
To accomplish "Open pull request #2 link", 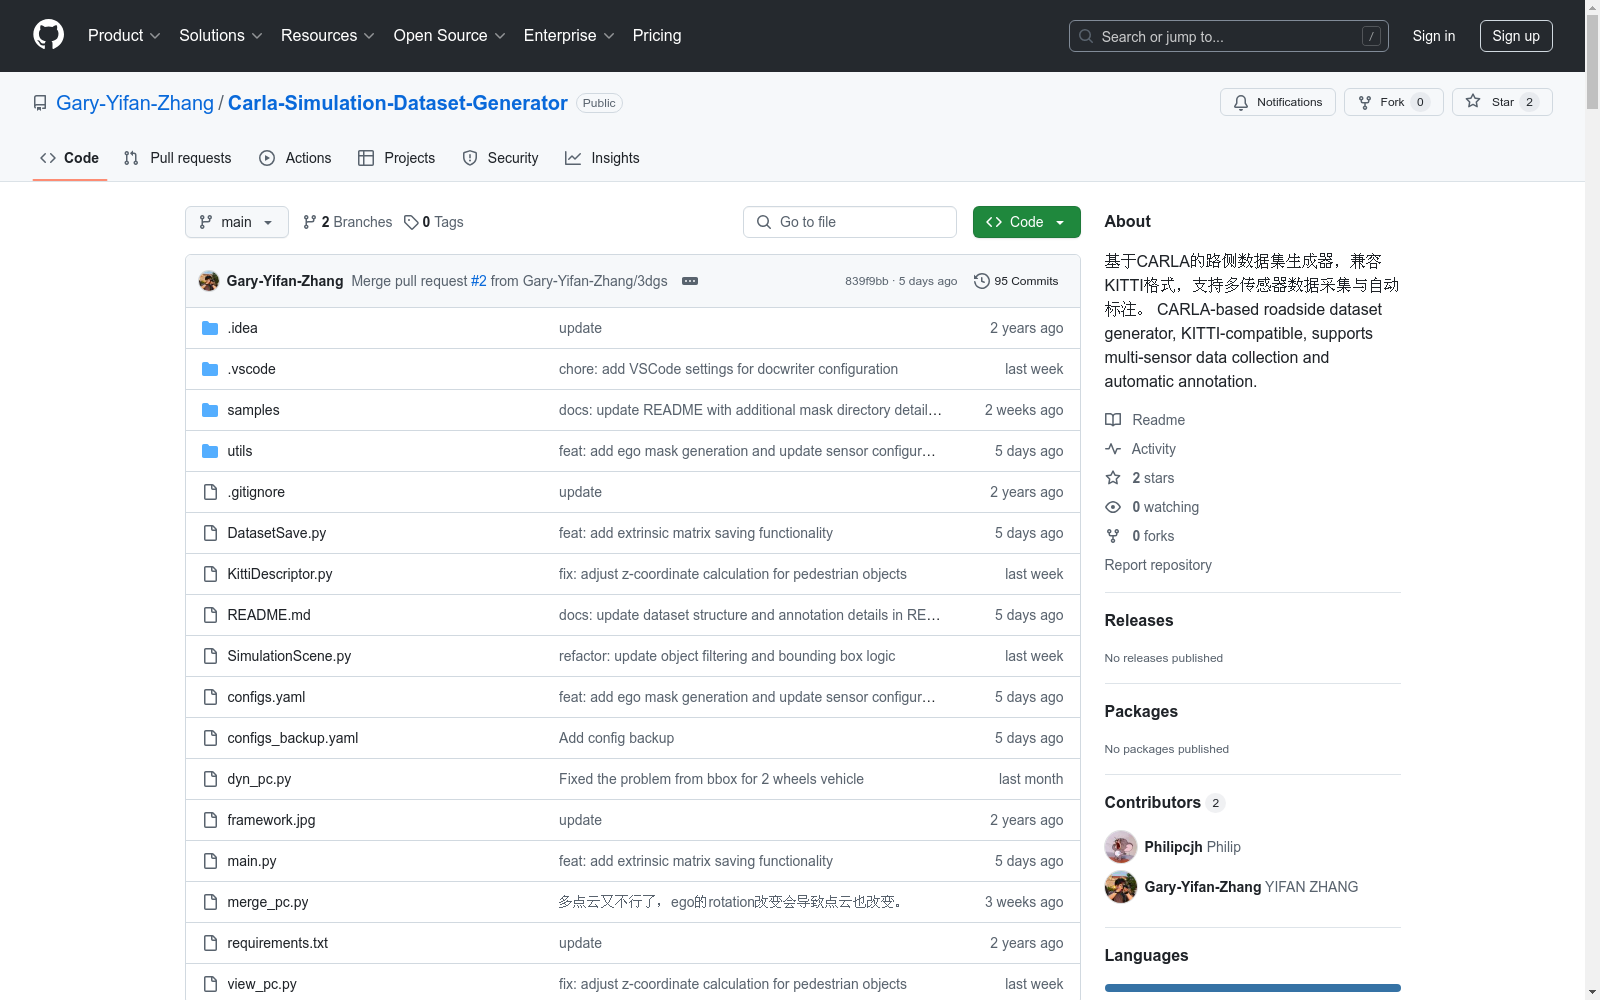I will pos(479,281).
